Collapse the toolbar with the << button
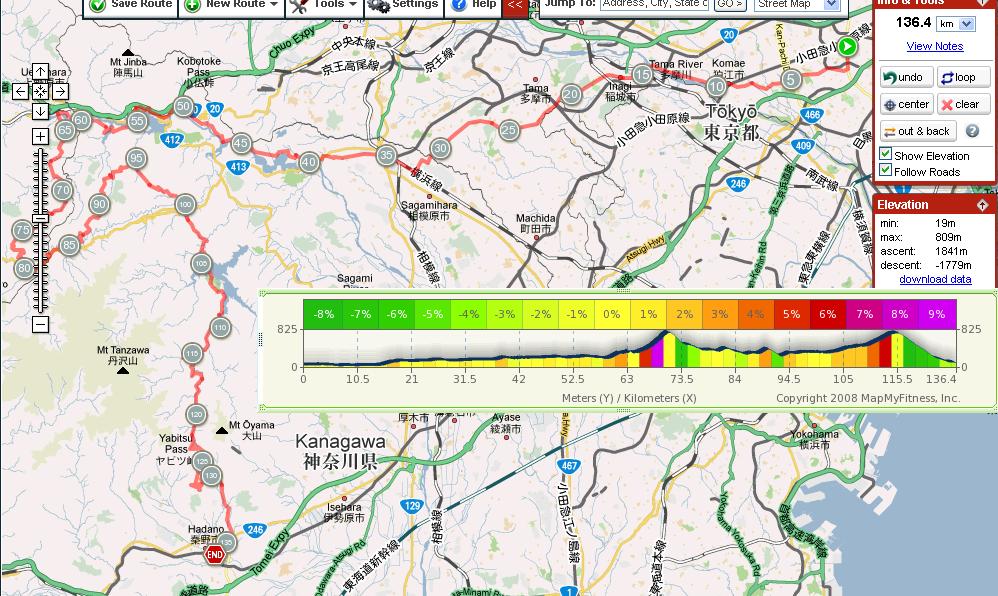998x596 pixels. 514,5
